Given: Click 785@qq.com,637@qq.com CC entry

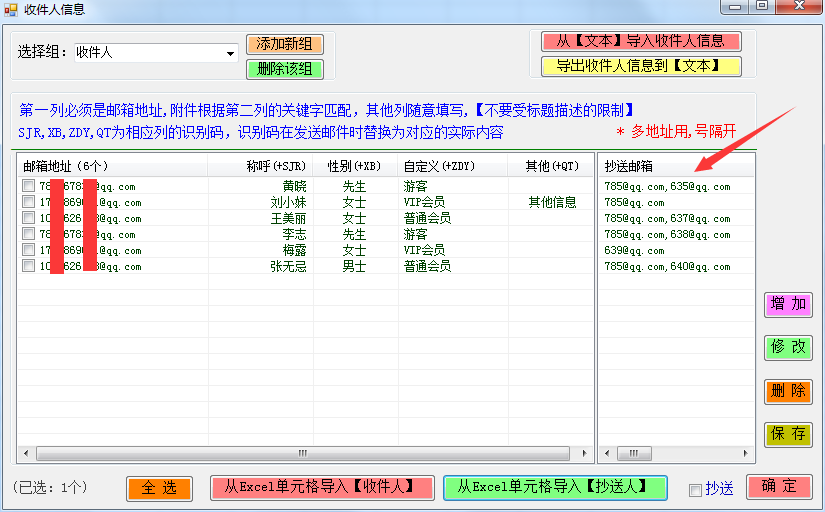Looking at the screenshot, I should tap(667, 218).
